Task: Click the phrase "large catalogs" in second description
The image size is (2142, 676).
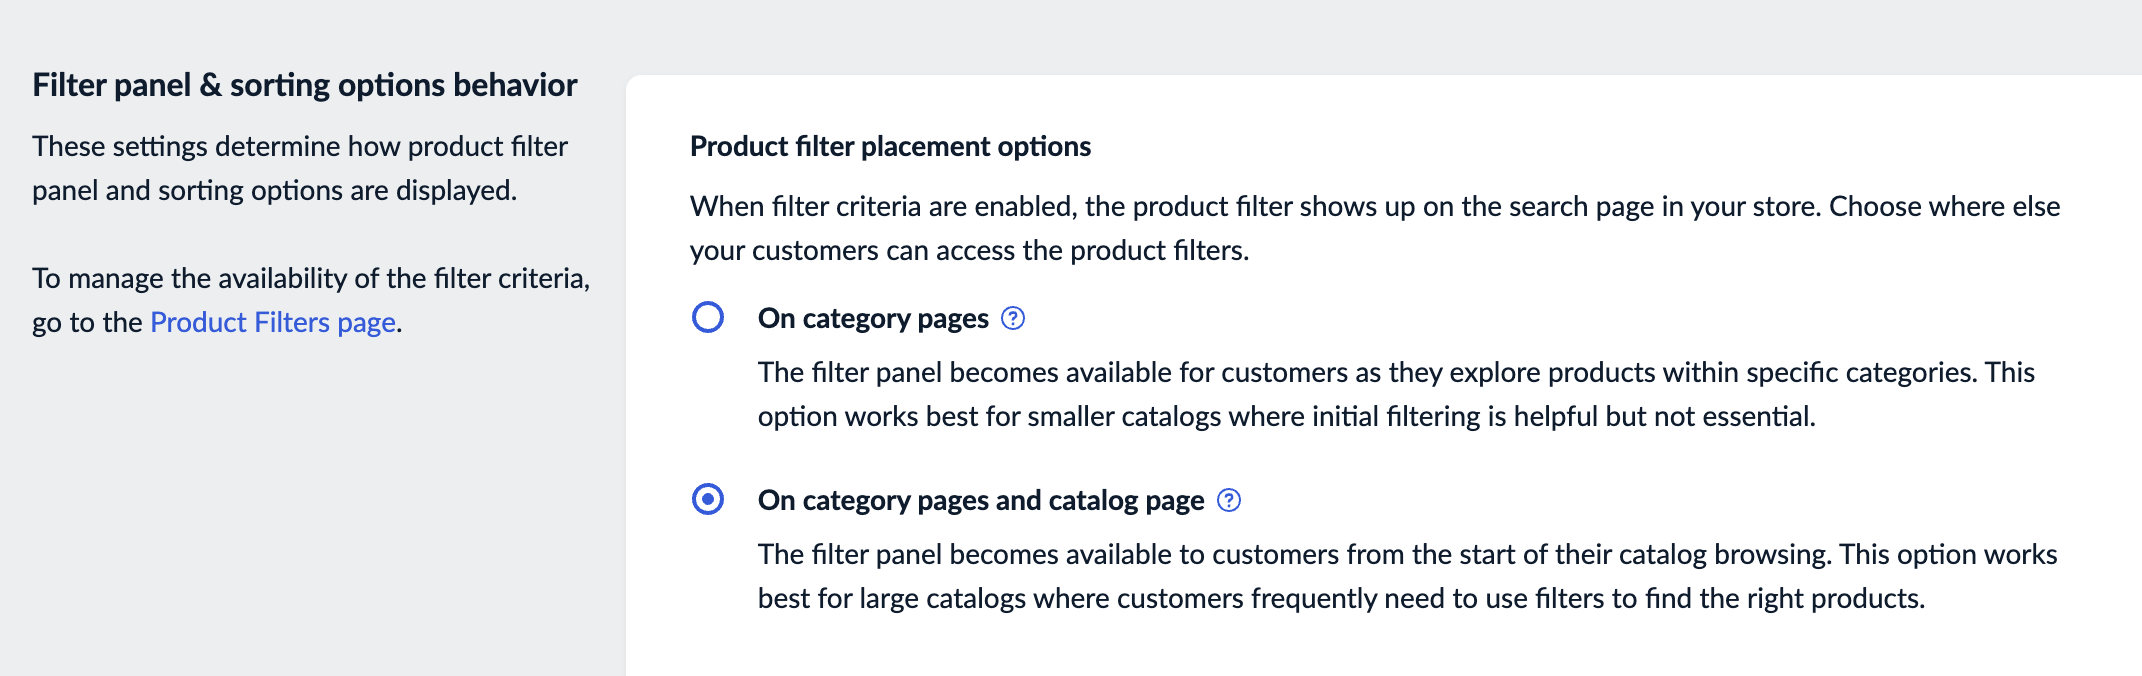Action: click(946, 597)
